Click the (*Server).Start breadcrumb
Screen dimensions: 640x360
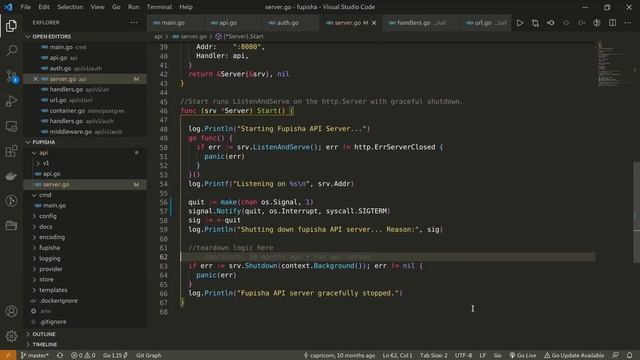[x=240, y=36]
